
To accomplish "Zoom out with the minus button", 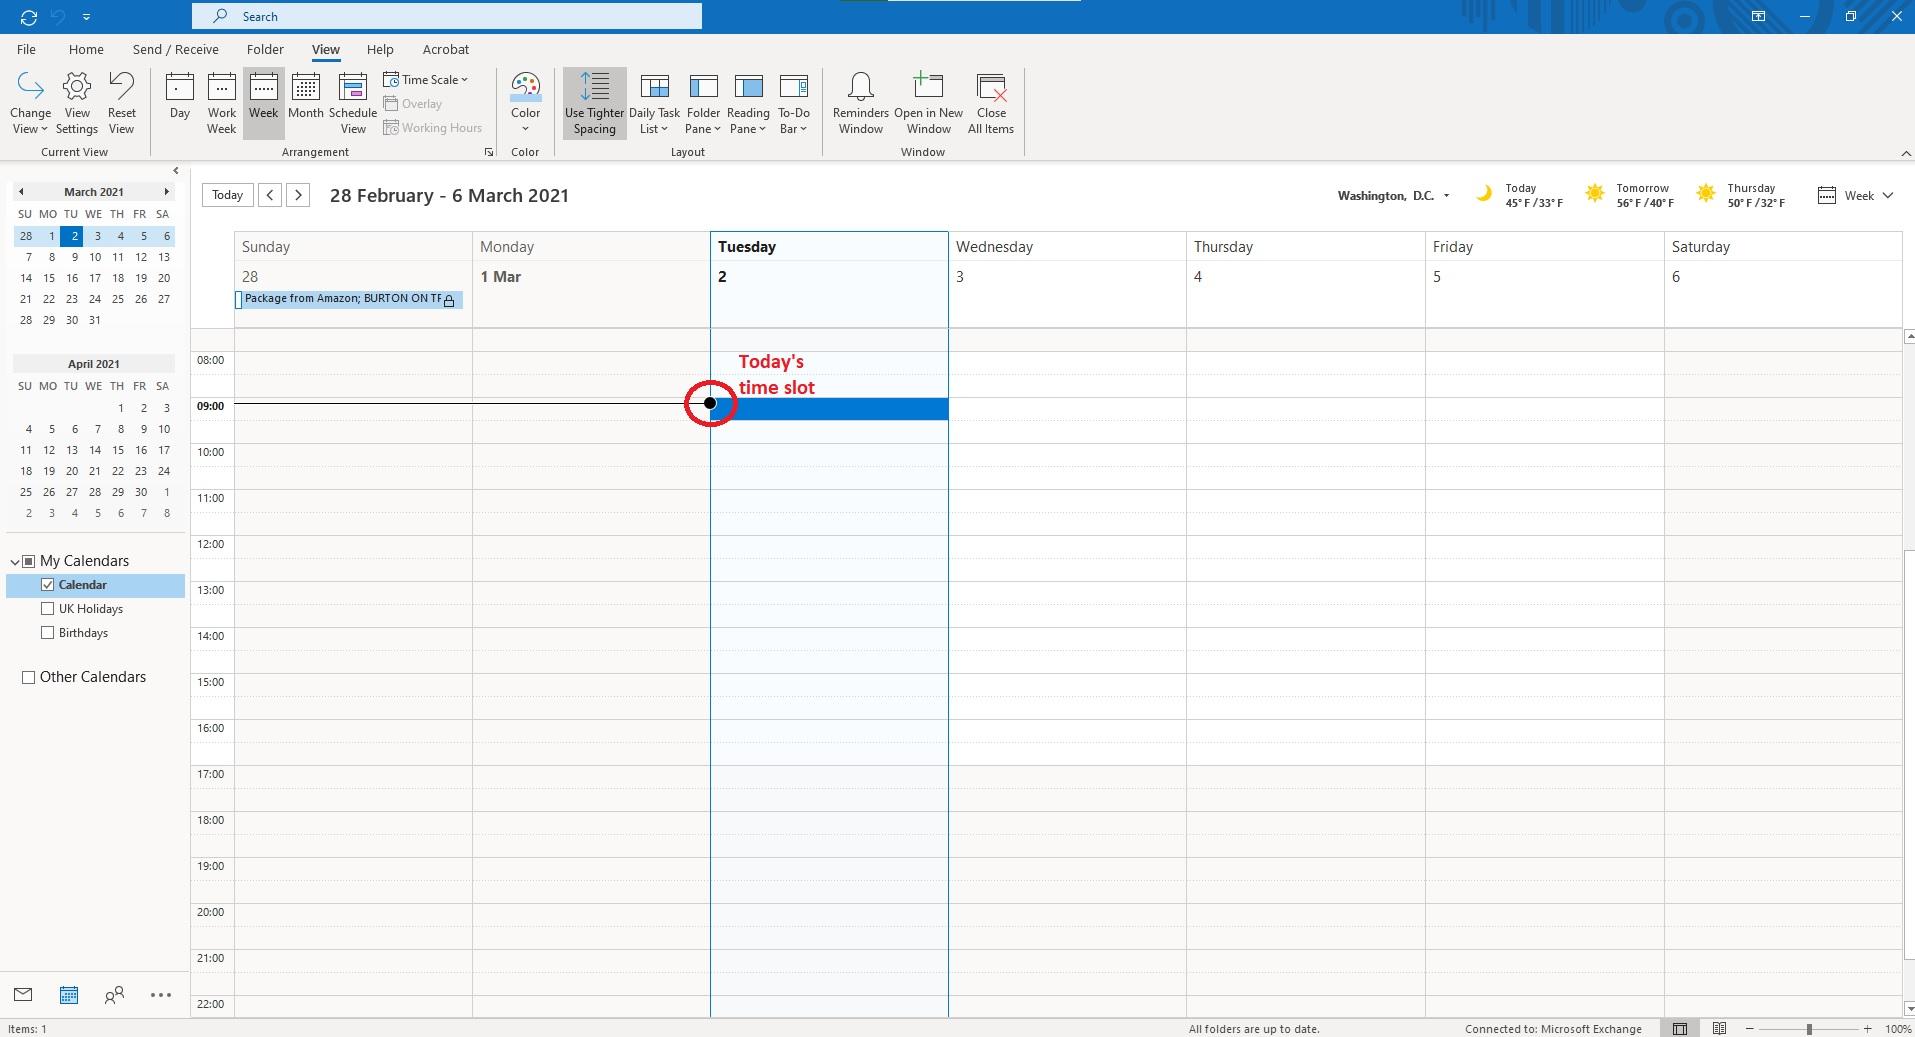I will coord(1749,1029).
